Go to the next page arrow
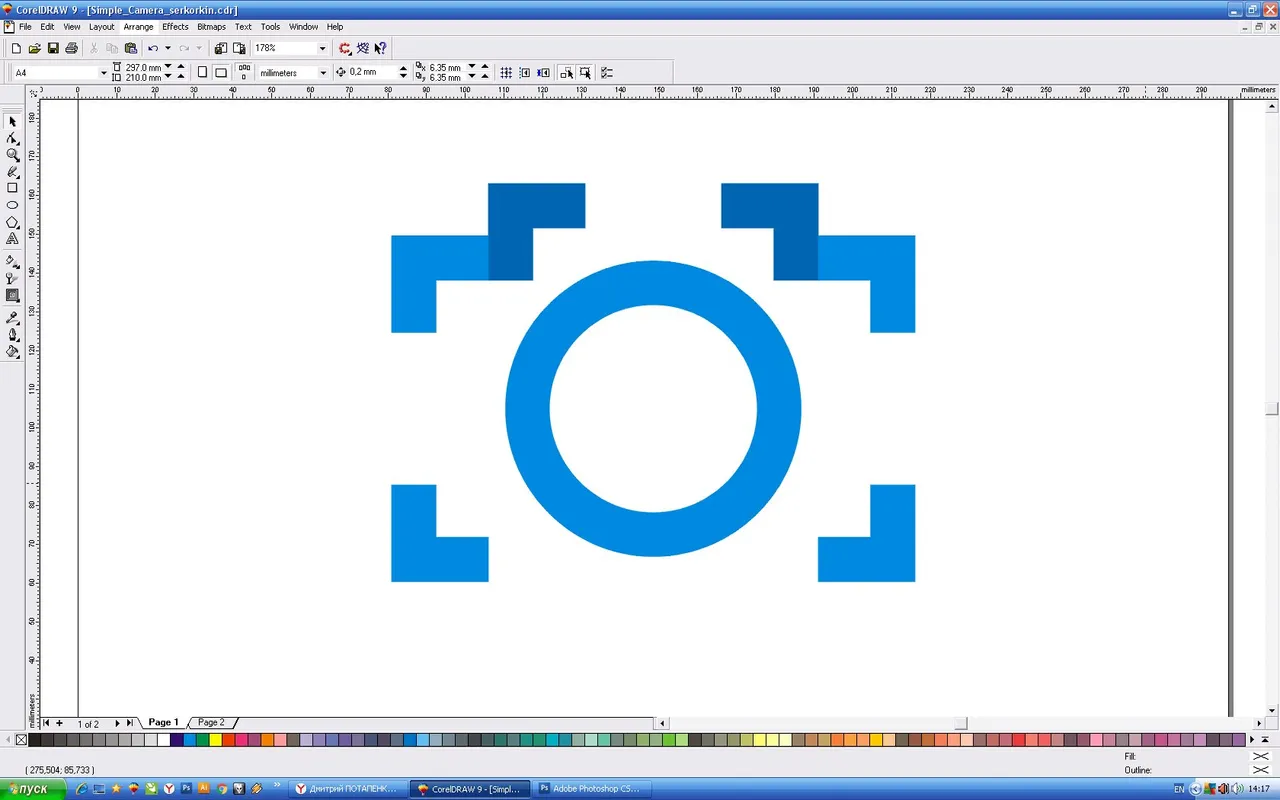The width and height of the screenshot is (1280, 800). (x=117, y=723)
